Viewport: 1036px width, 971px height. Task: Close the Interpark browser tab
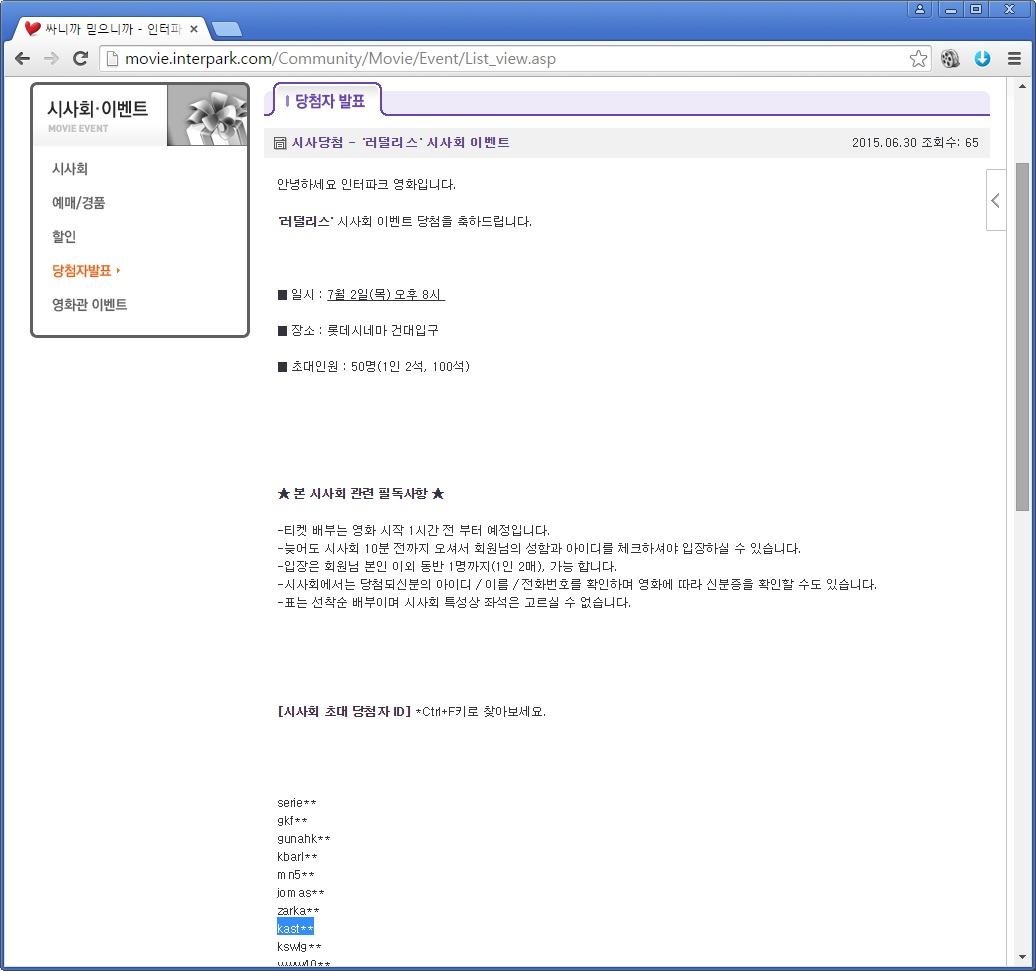pyautogui.click(x=194, y=29)
